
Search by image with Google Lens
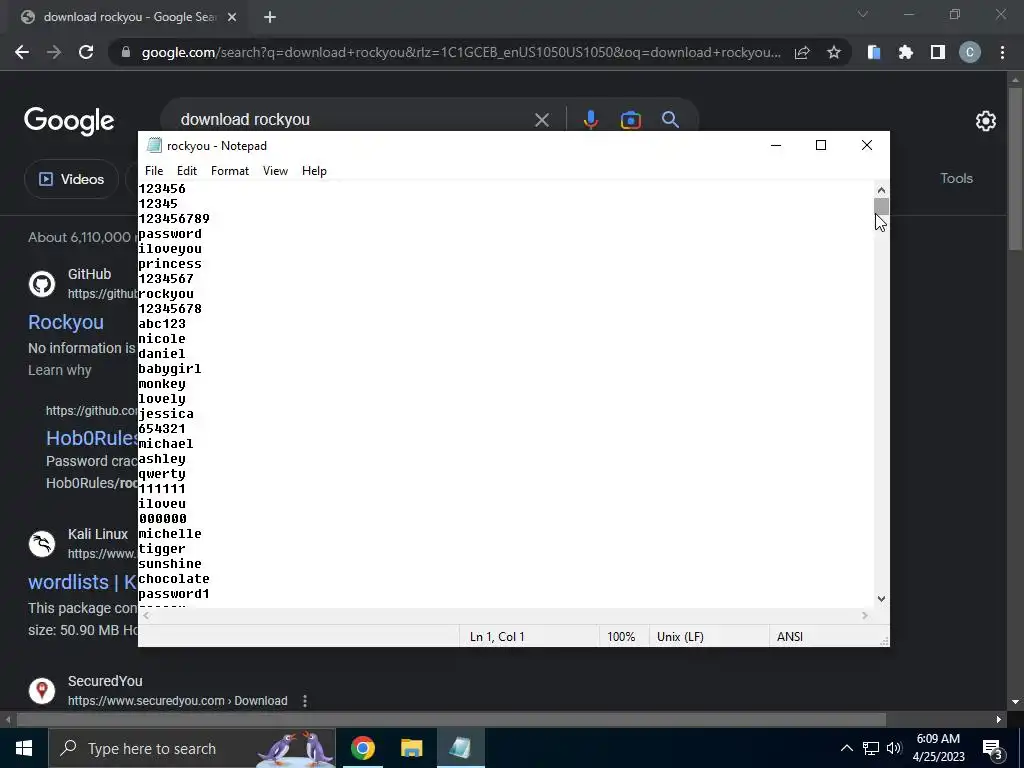(631, 120)
